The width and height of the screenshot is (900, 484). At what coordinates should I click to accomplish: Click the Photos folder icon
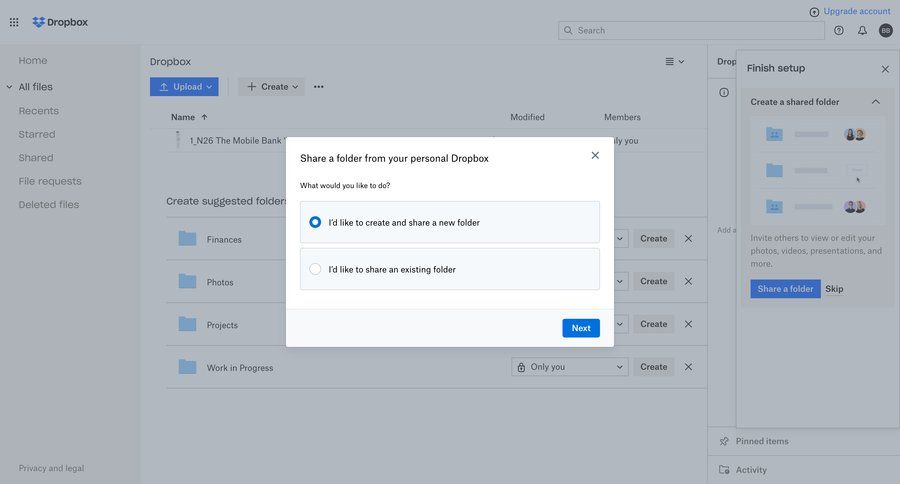pos(187,281)
